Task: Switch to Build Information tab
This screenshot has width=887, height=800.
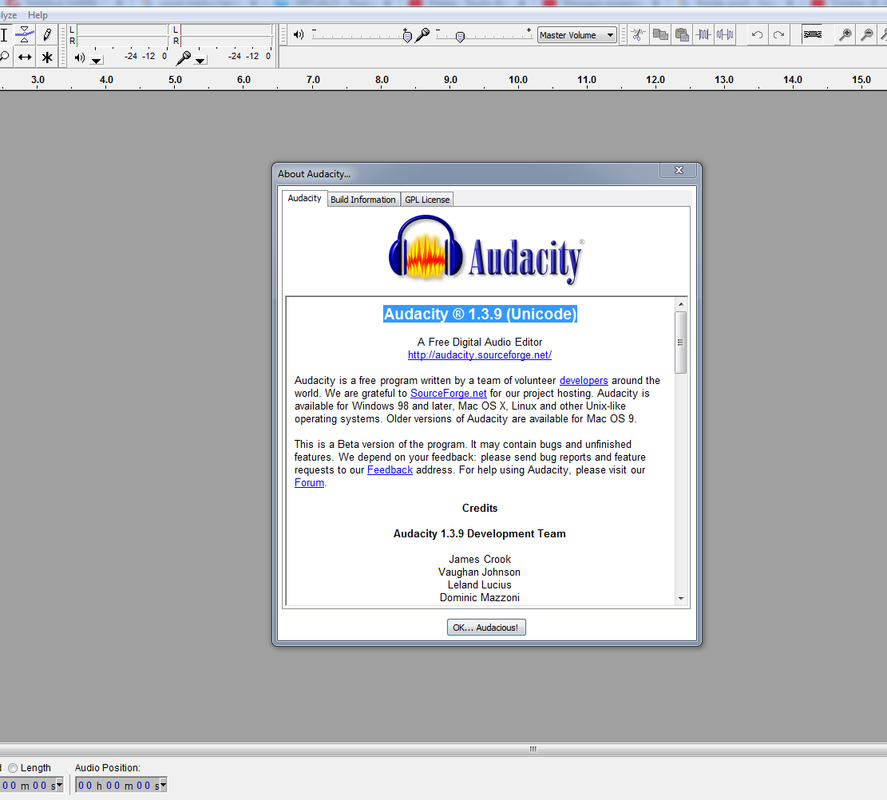Action: pyautogui.click(x=363, y=200)
